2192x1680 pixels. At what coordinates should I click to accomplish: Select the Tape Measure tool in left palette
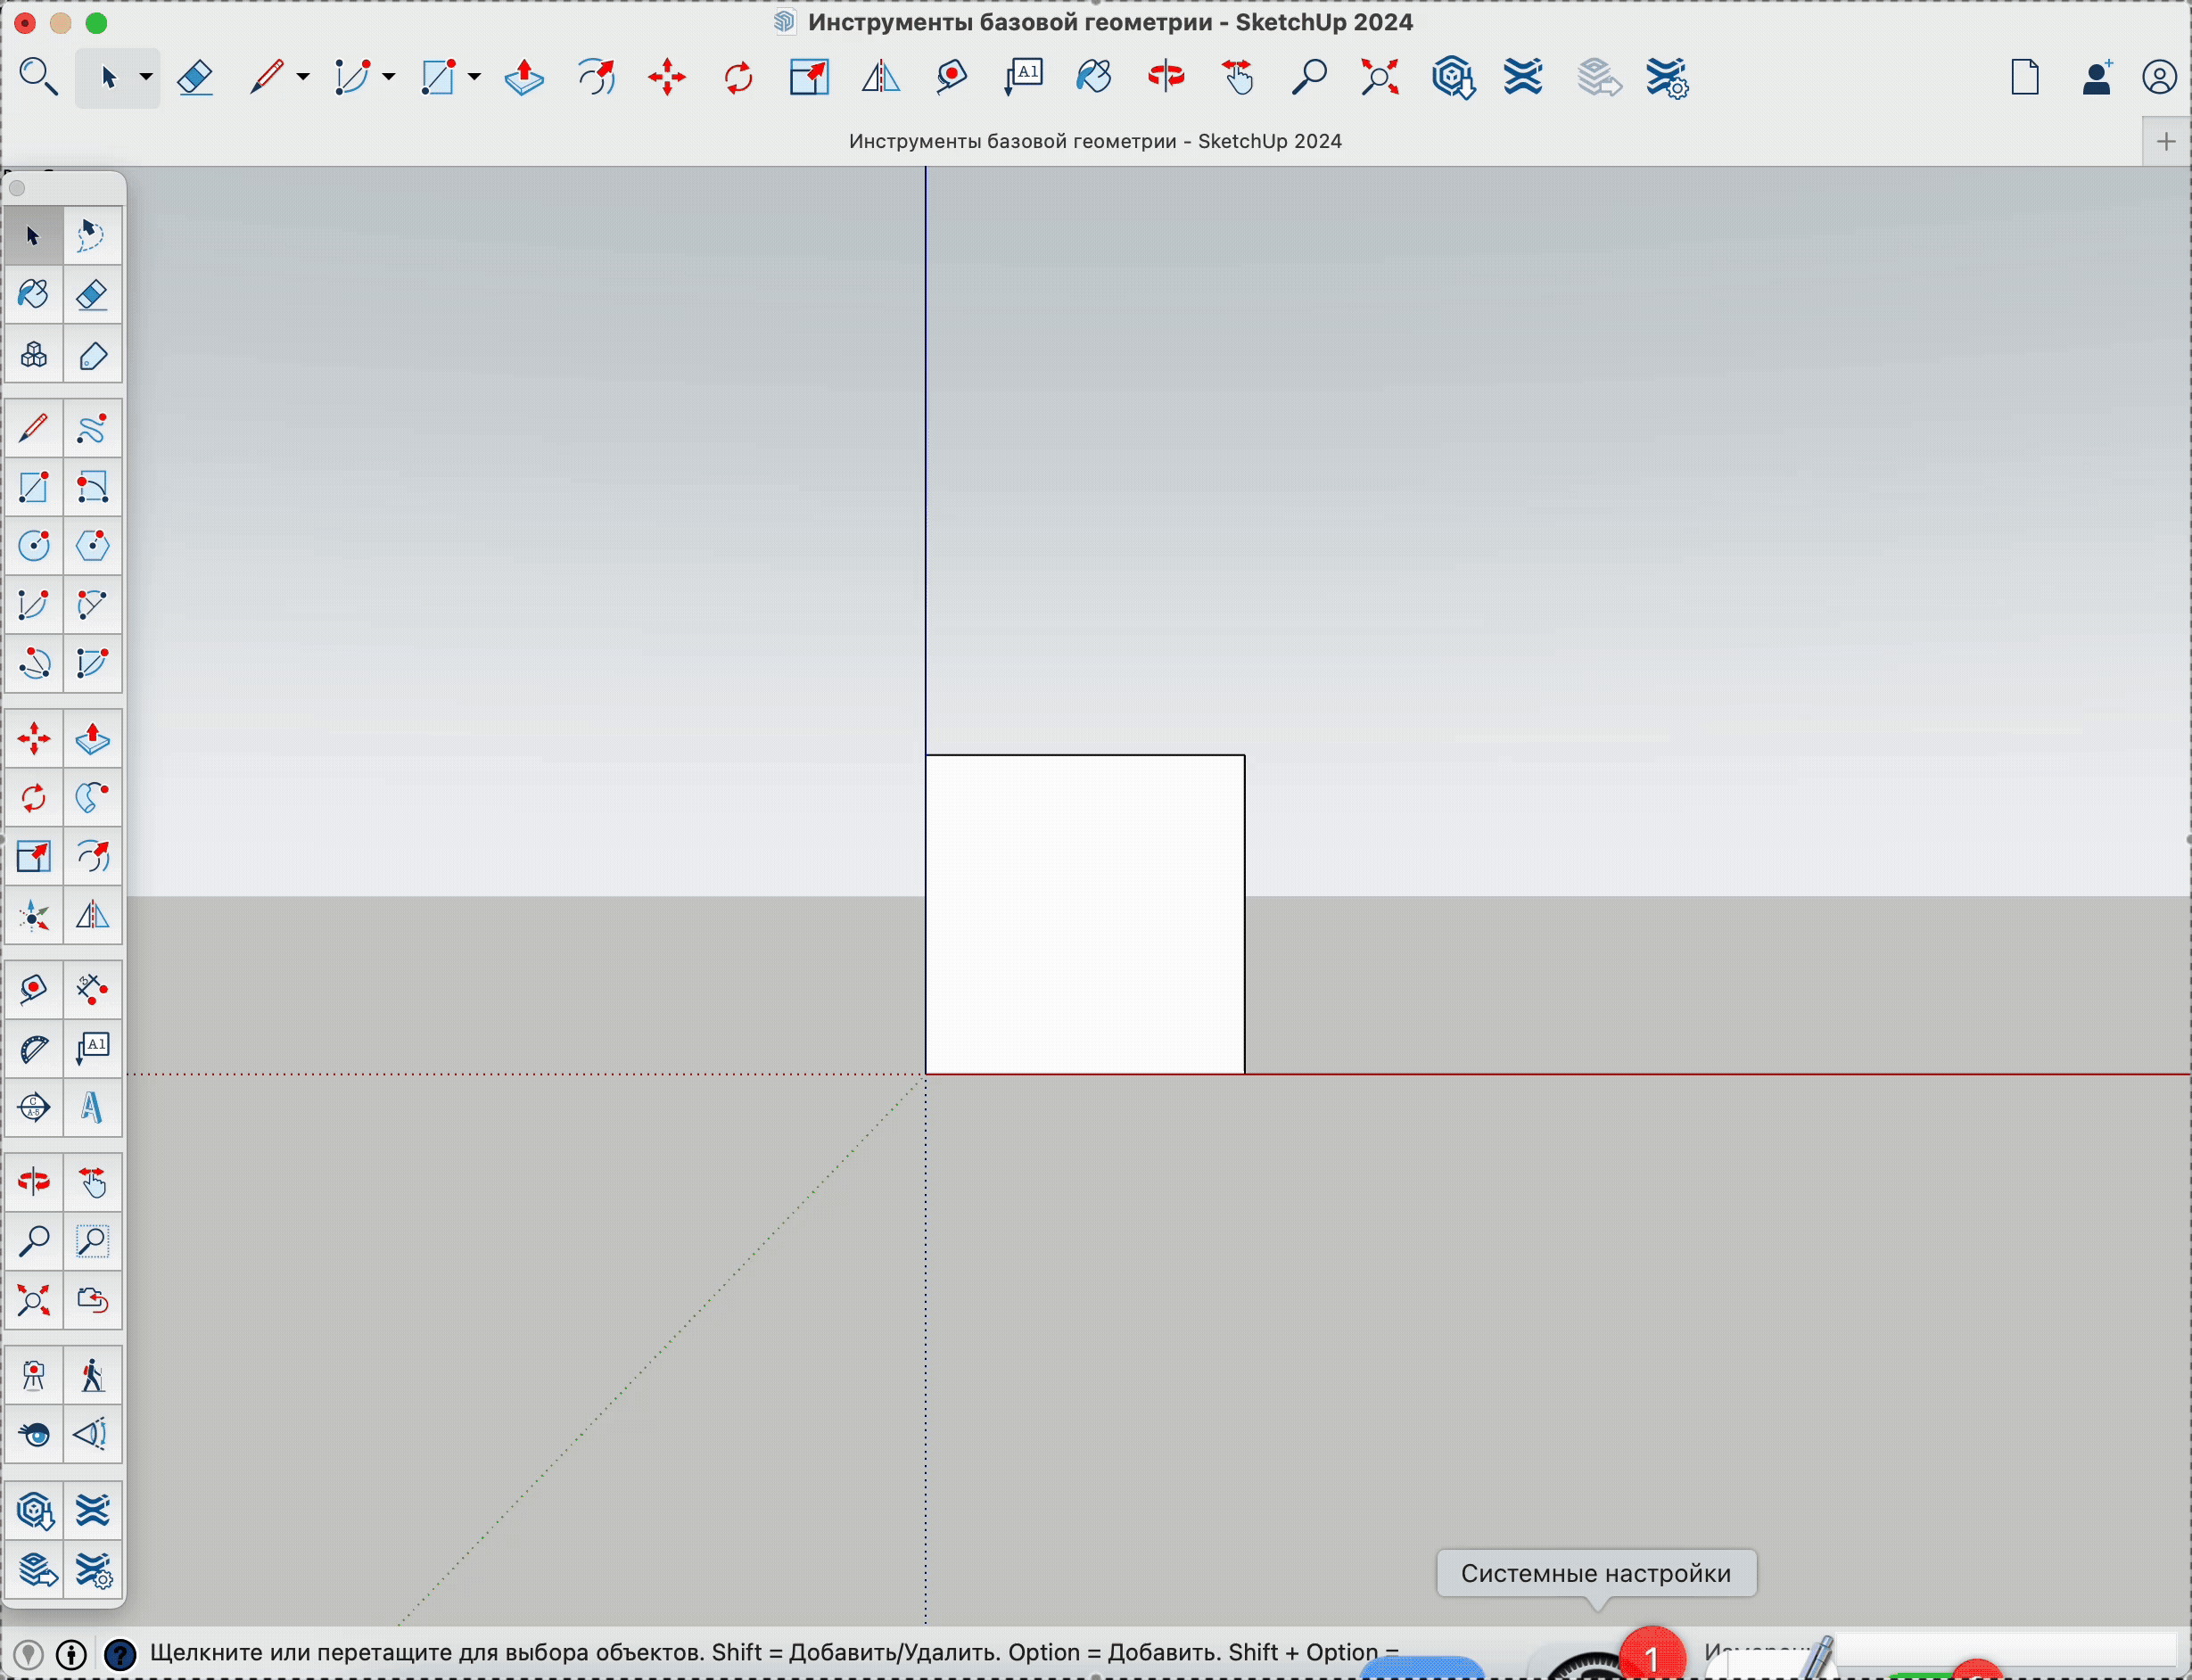(33, 990)
